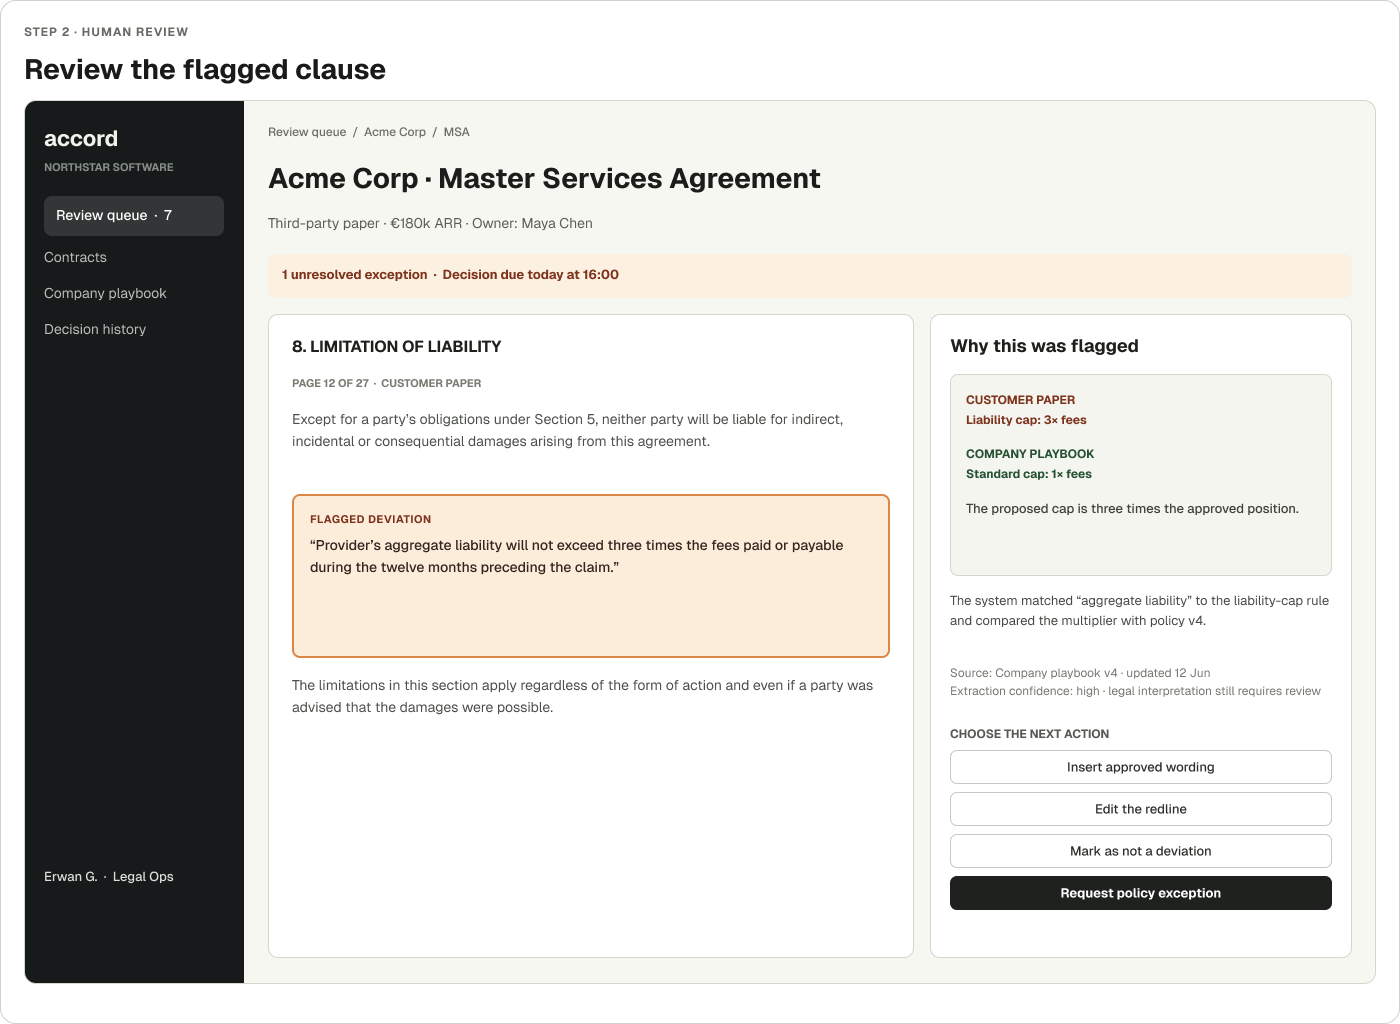Click paragraph starting 'The limitations in this section'

pyautogui.click(x=582, y=696)
